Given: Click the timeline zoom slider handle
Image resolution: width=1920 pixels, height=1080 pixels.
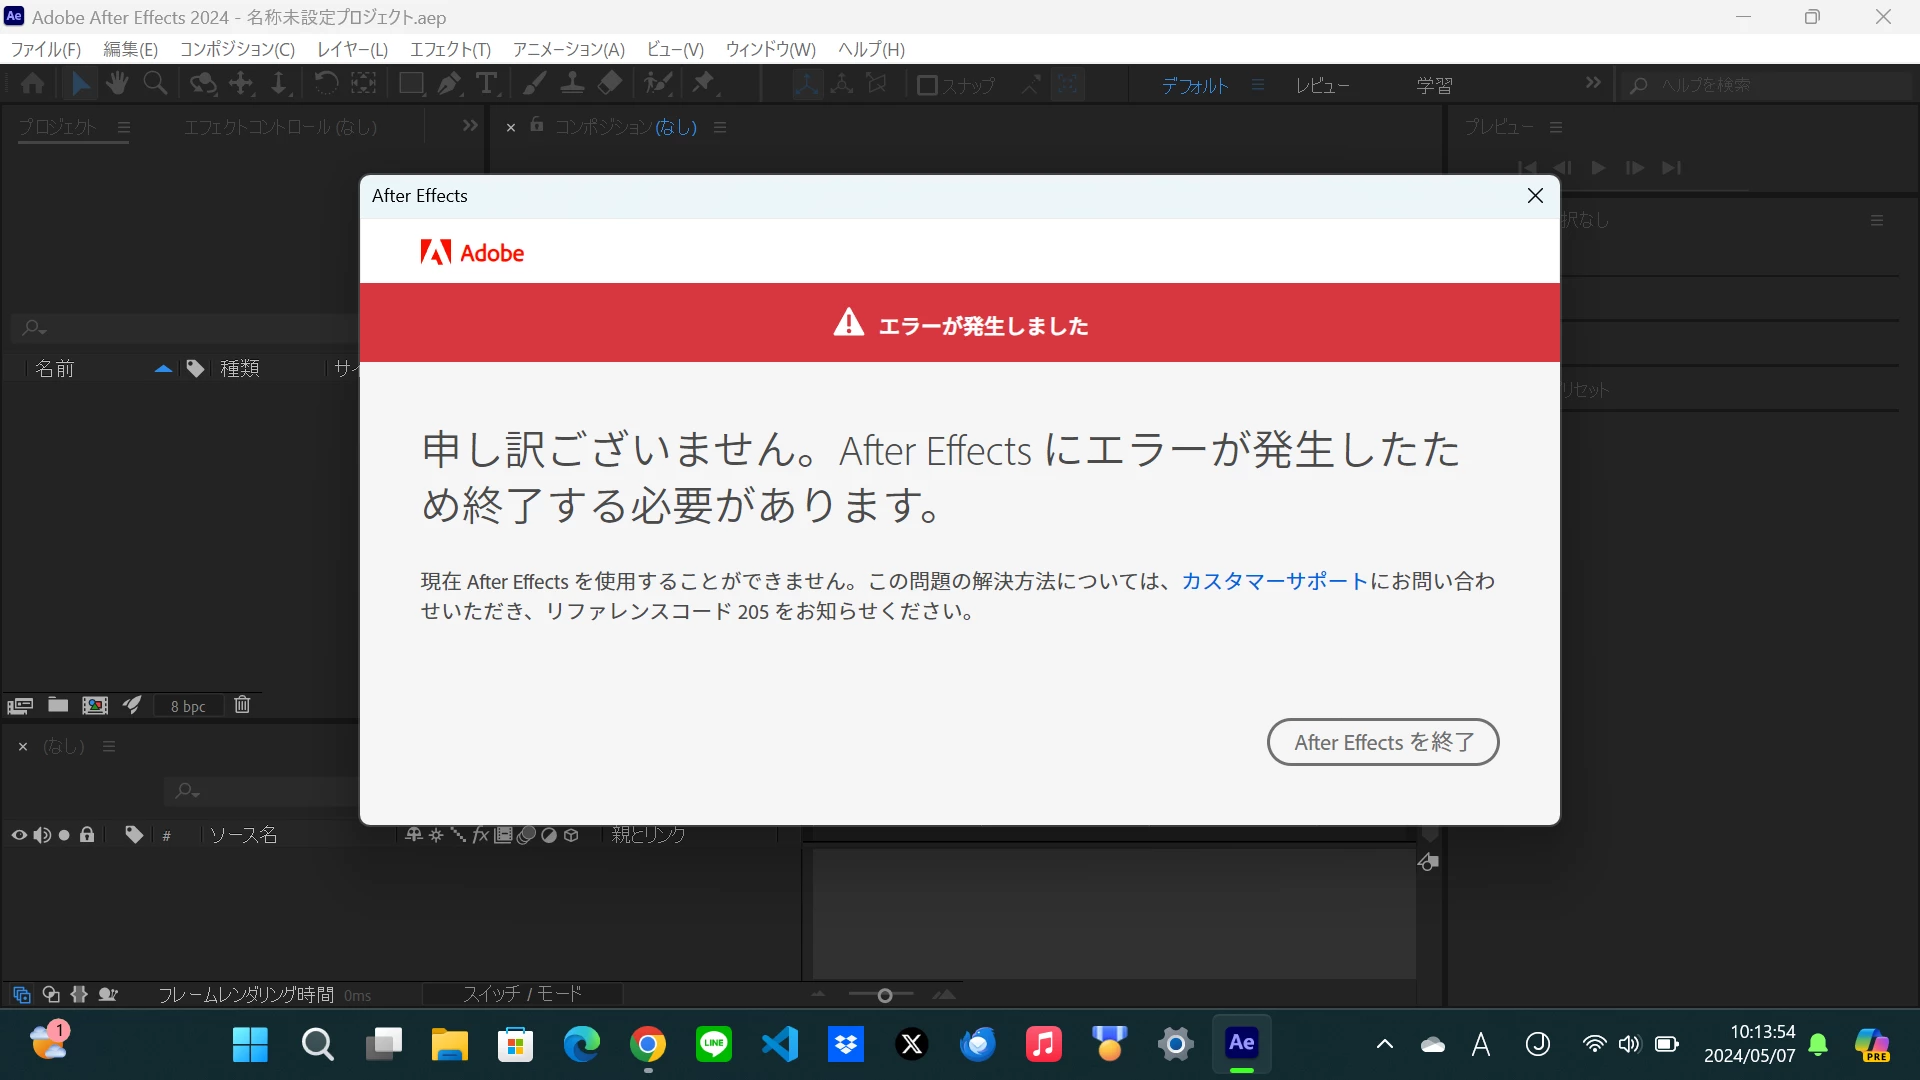Looking at the screenshot, I should click(884, 995).
